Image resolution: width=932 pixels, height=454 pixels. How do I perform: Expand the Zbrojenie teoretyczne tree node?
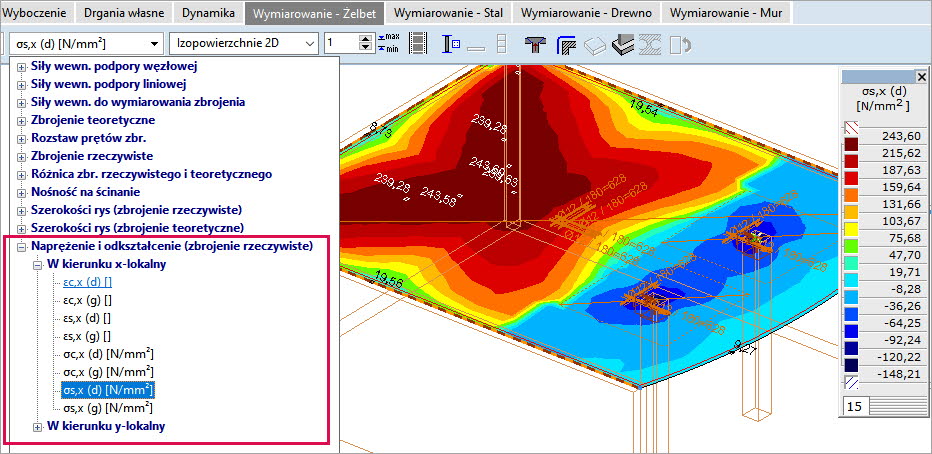23,120
